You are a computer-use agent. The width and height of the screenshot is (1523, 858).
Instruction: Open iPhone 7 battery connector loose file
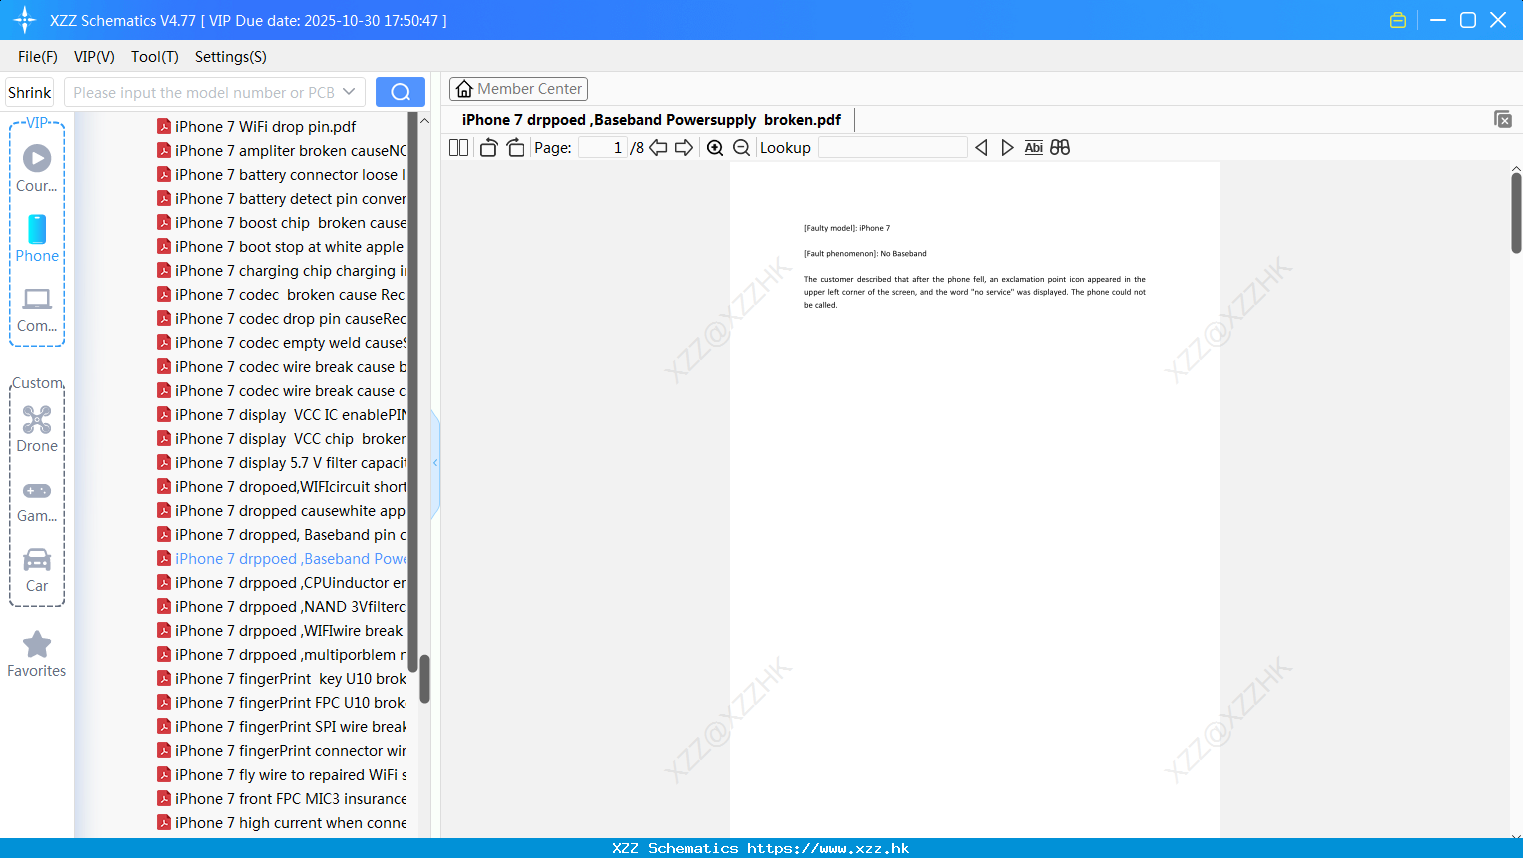pos(282,174)
